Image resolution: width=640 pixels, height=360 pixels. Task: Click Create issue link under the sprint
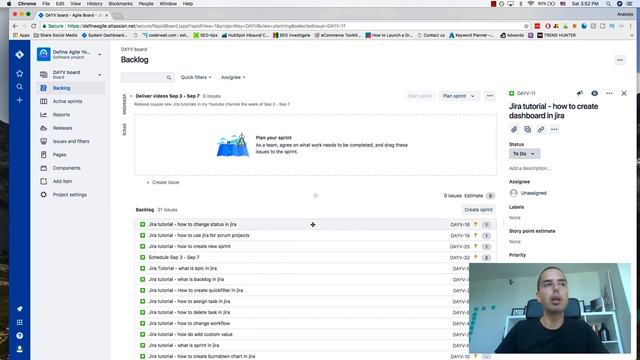pos(163,182)
